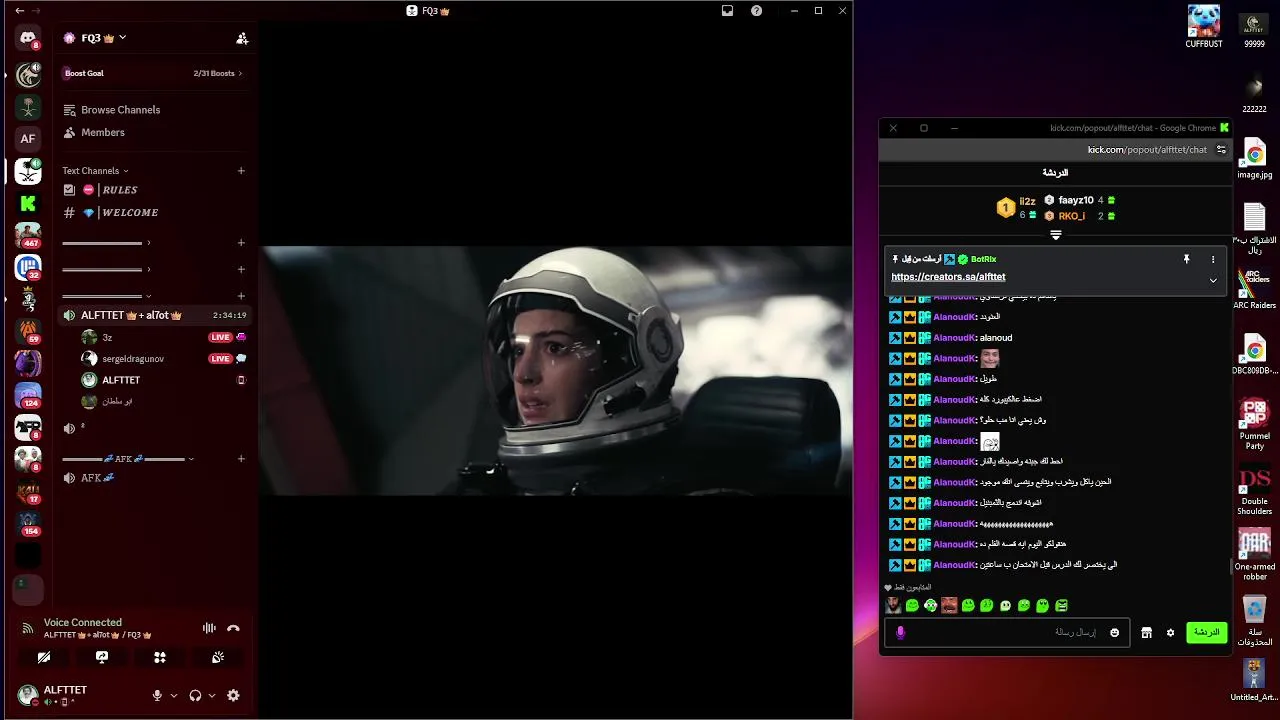
Task: Turn on camera in Discord voice panel
Action: 44,657
